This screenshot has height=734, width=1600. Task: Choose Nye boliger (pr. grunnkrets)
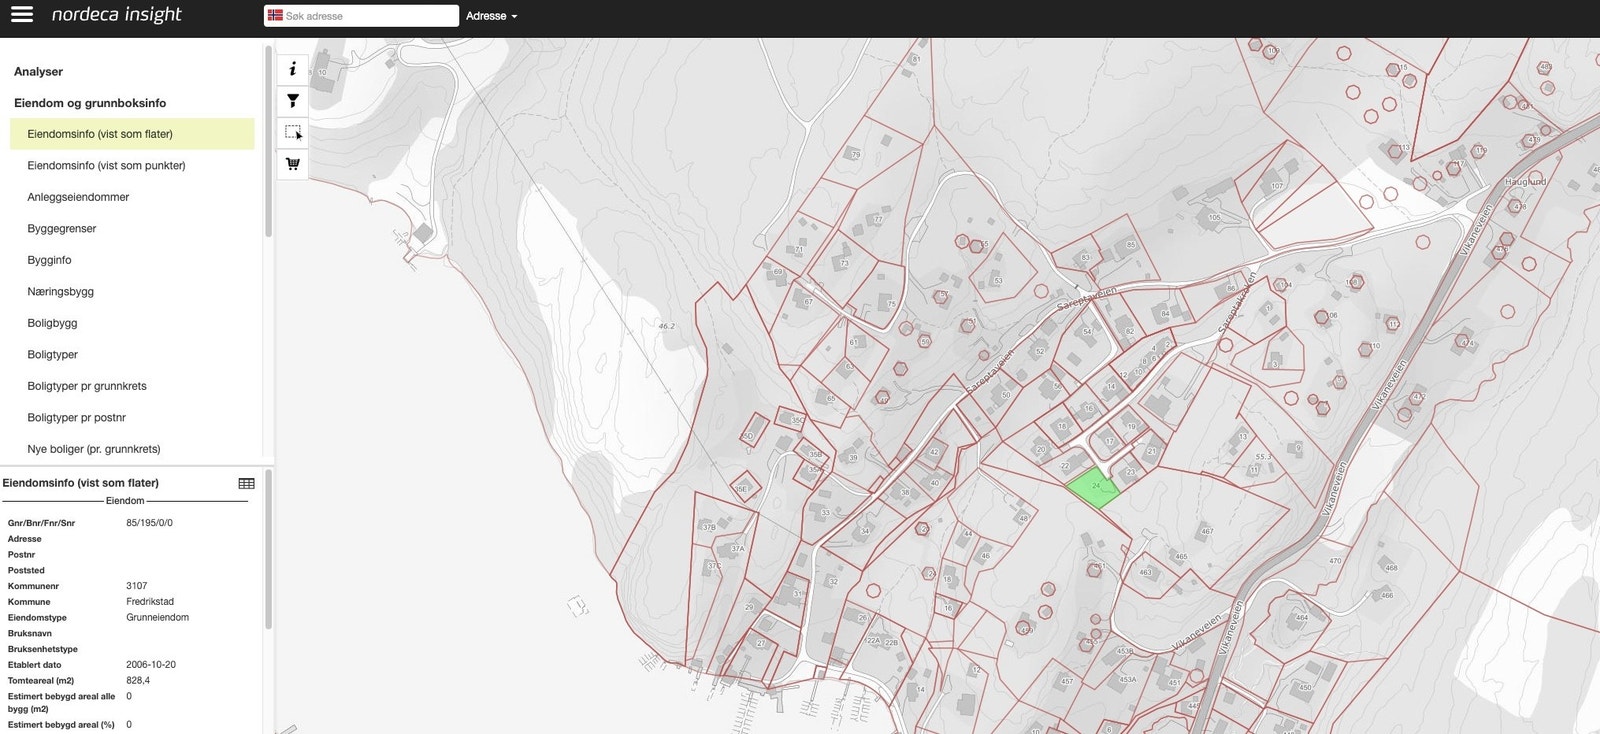[x=94, y=449]
